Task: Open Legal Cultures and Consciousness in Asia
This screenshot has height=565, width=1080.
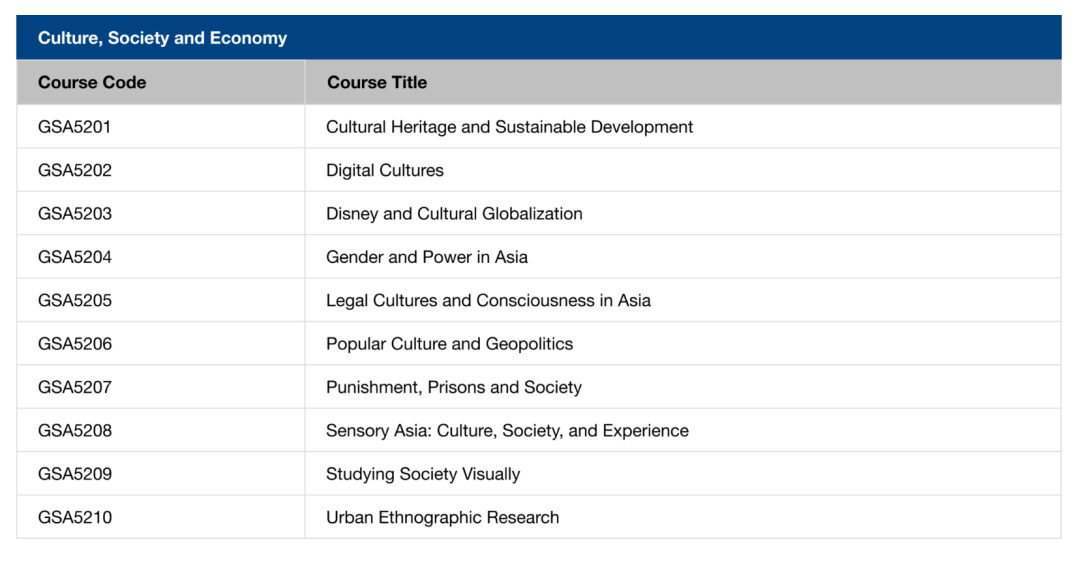Action: pos(488,300)
